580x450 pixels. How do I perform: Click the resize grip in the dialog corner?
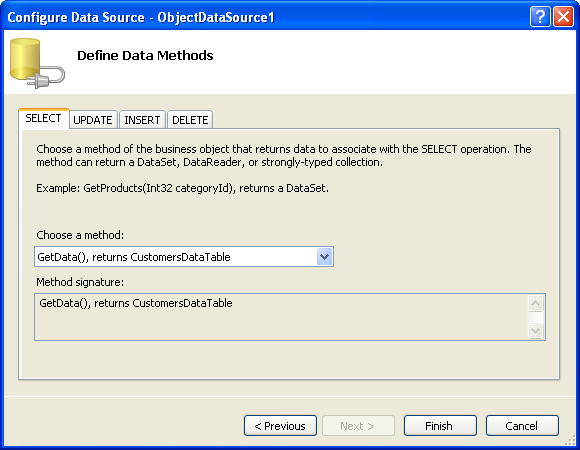[x=571, y=440]
